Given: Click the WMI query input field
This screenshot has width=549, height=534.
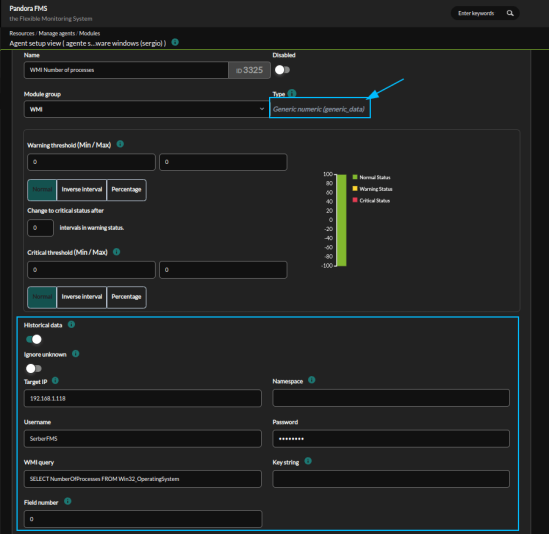Looking at the screenshot, I should (x=143, y=479).
